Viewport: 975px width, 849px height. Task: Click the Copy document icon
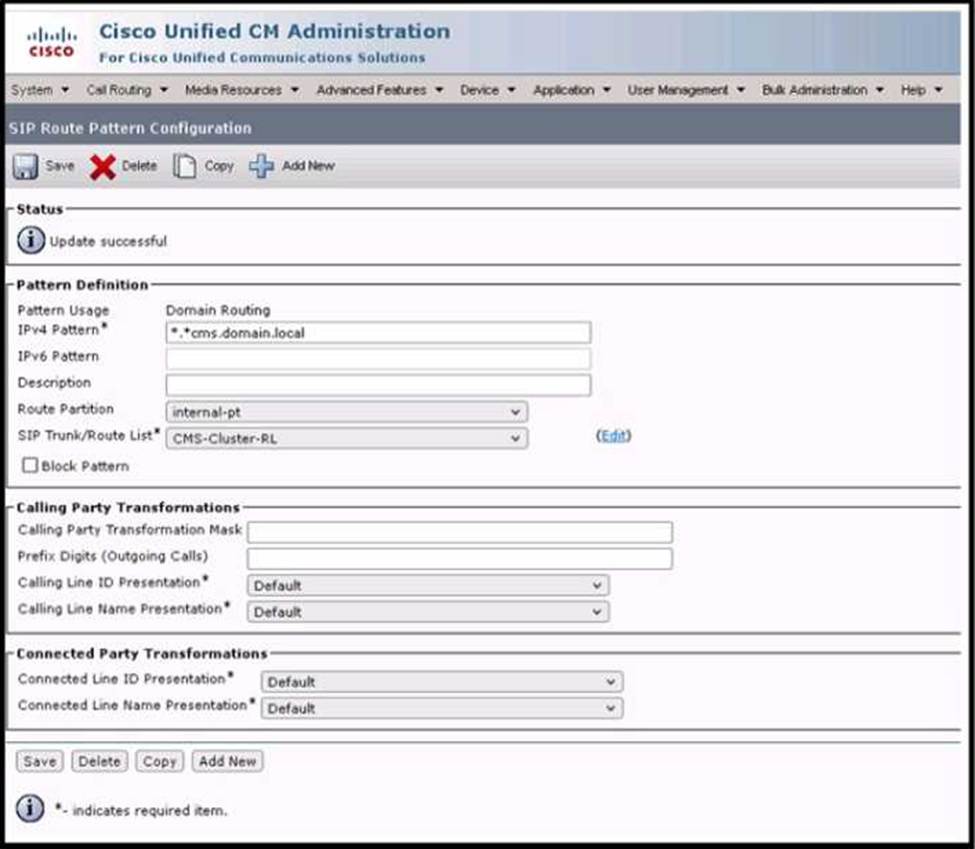[x=184, y=166]
